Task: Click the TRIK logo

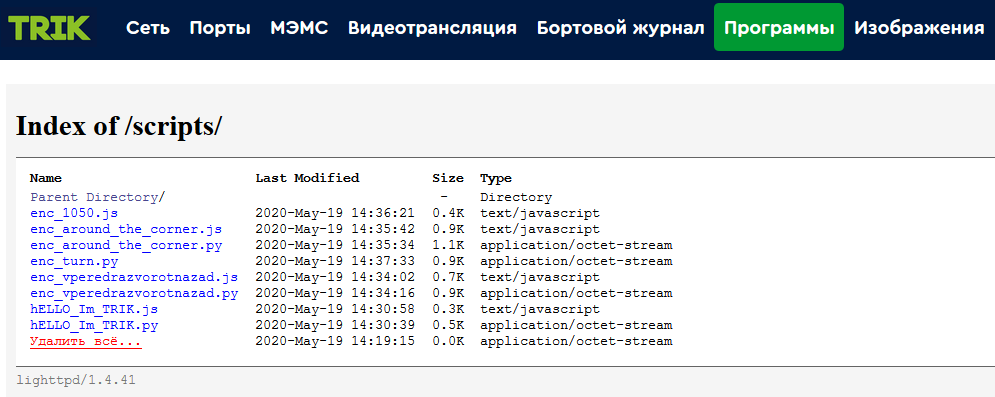Action: click(x=49, y=28)
